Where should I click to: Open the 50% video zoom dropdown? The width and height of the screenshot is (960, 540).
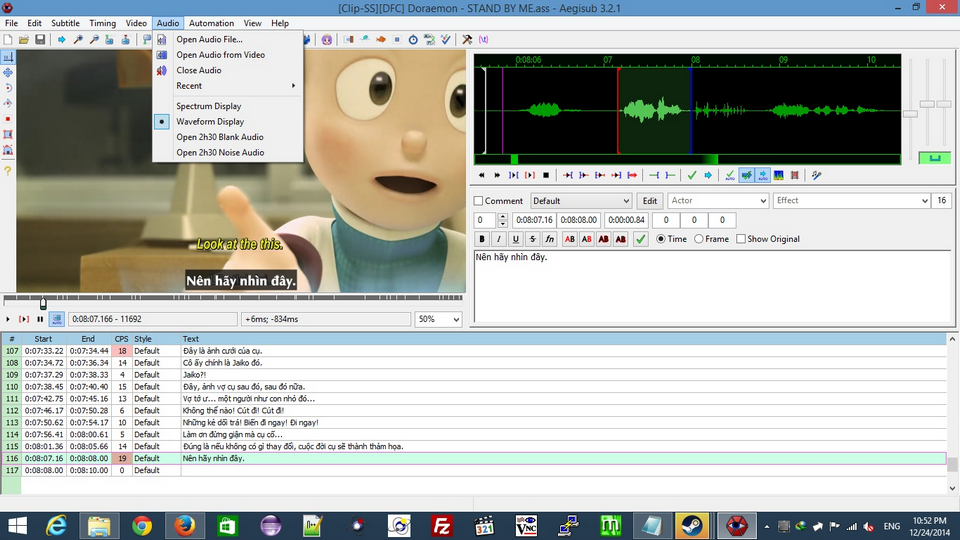tap(439, 319)
